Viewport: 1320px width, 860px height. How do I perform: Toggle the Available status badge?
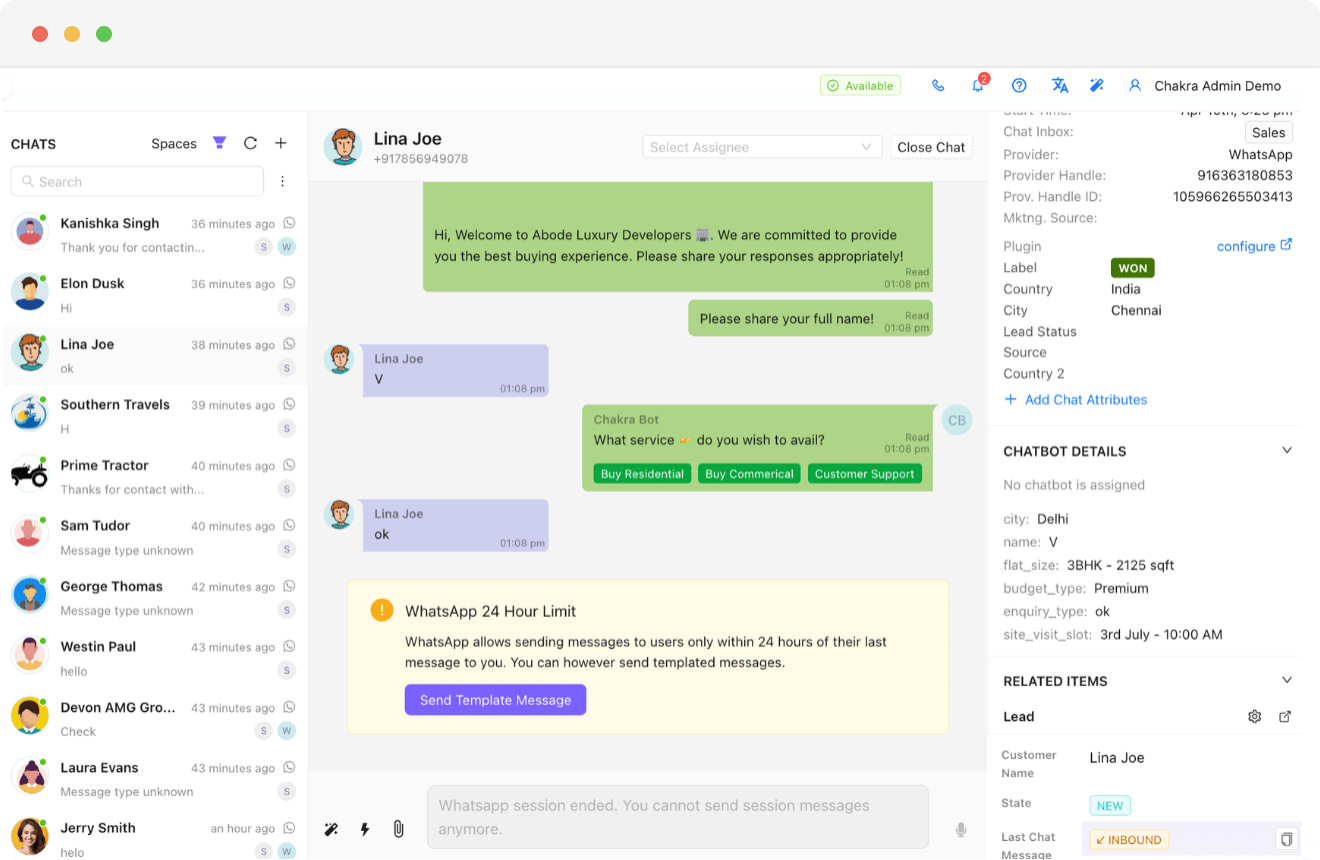tap(860, 86)
